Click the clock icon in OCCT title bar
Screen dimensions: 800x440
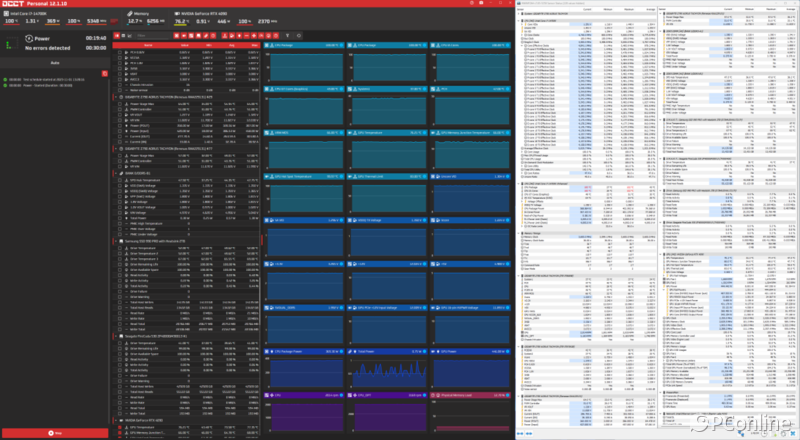point(471,3)
